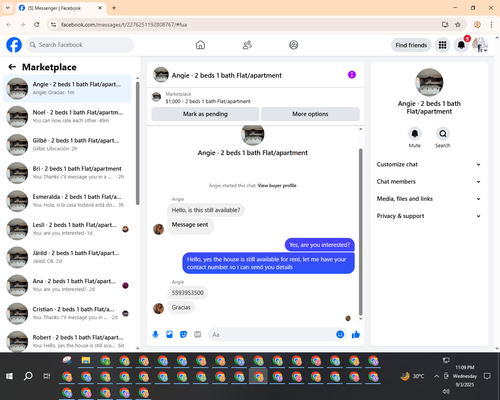Open the tab search dropdown arrow
This screenshot has width=500, height=400.
pos(8,8)
